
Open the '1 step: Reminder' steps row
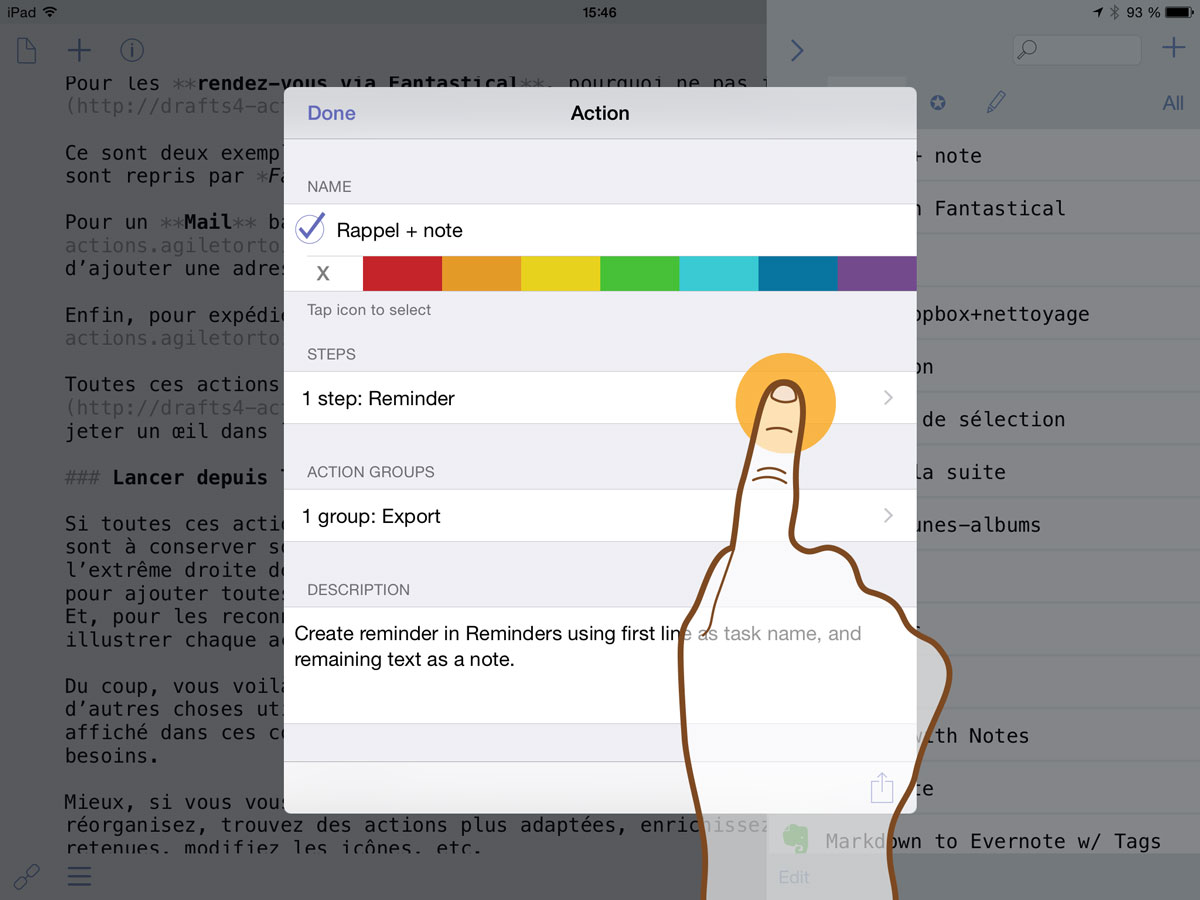(x=600, y=398)
